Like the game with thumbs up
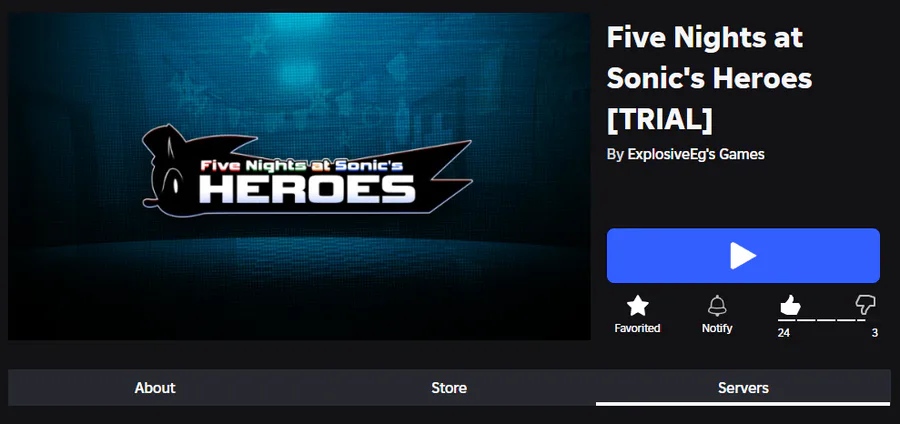 (790, 305)
